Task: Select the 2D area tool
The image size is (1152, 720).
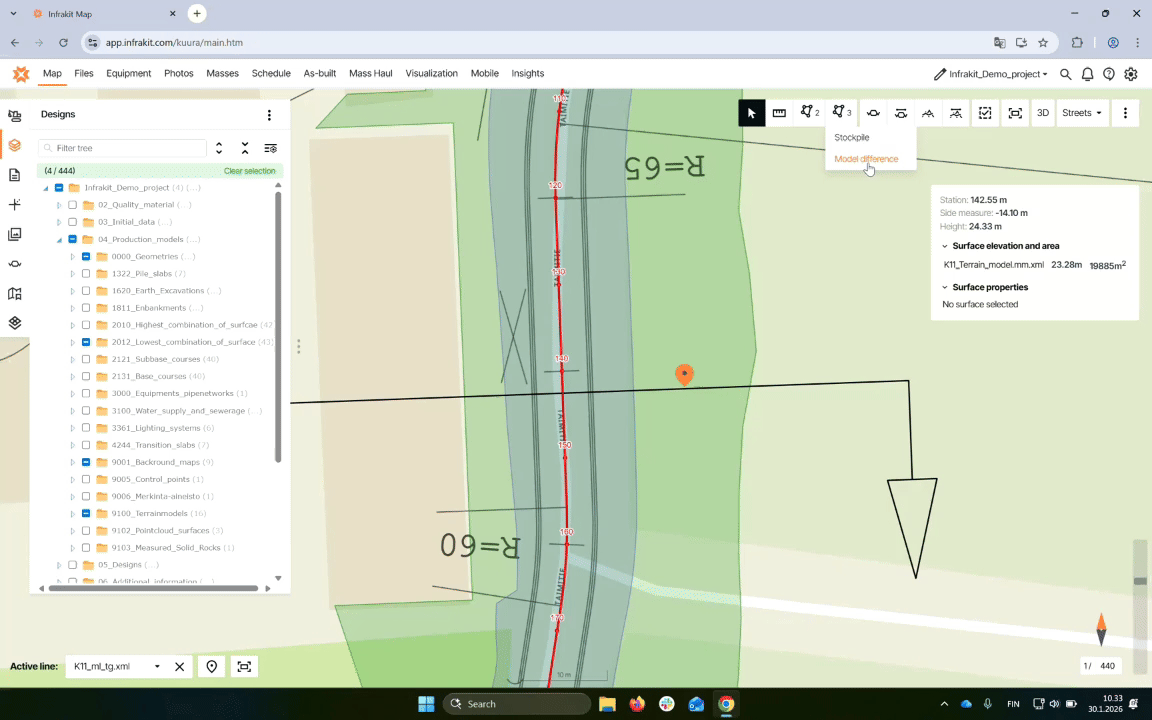Action: coord(810,113)
